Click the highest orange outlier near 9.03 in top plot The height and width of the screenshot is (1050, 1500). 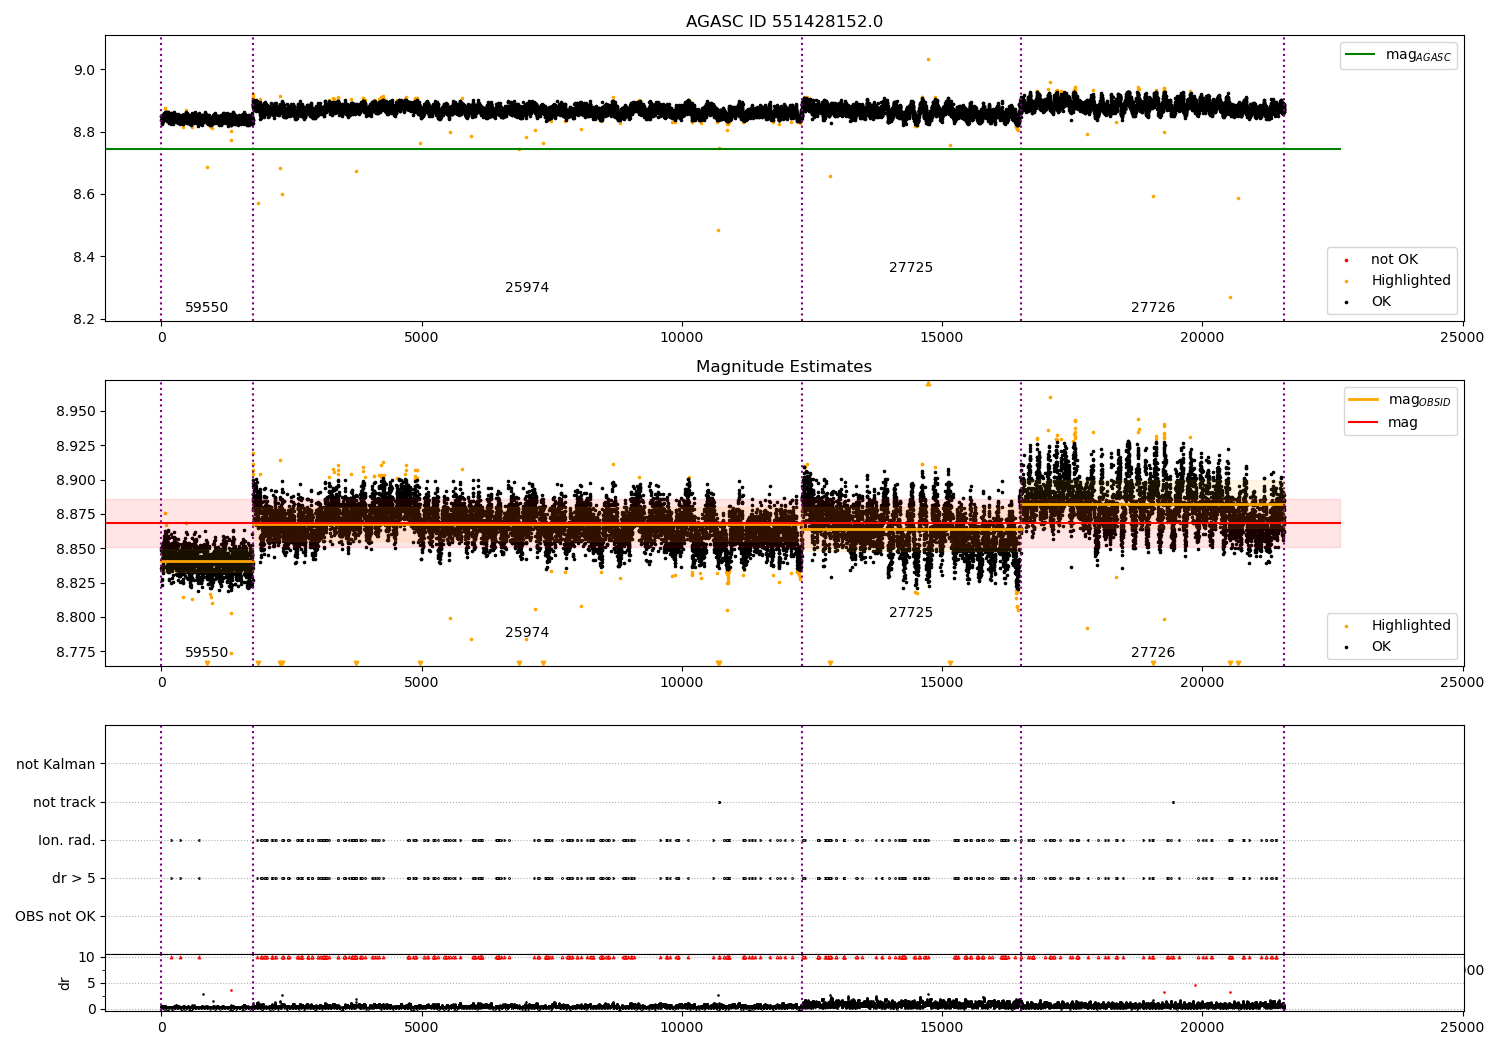pyautogui.click(x=928, y=59)
